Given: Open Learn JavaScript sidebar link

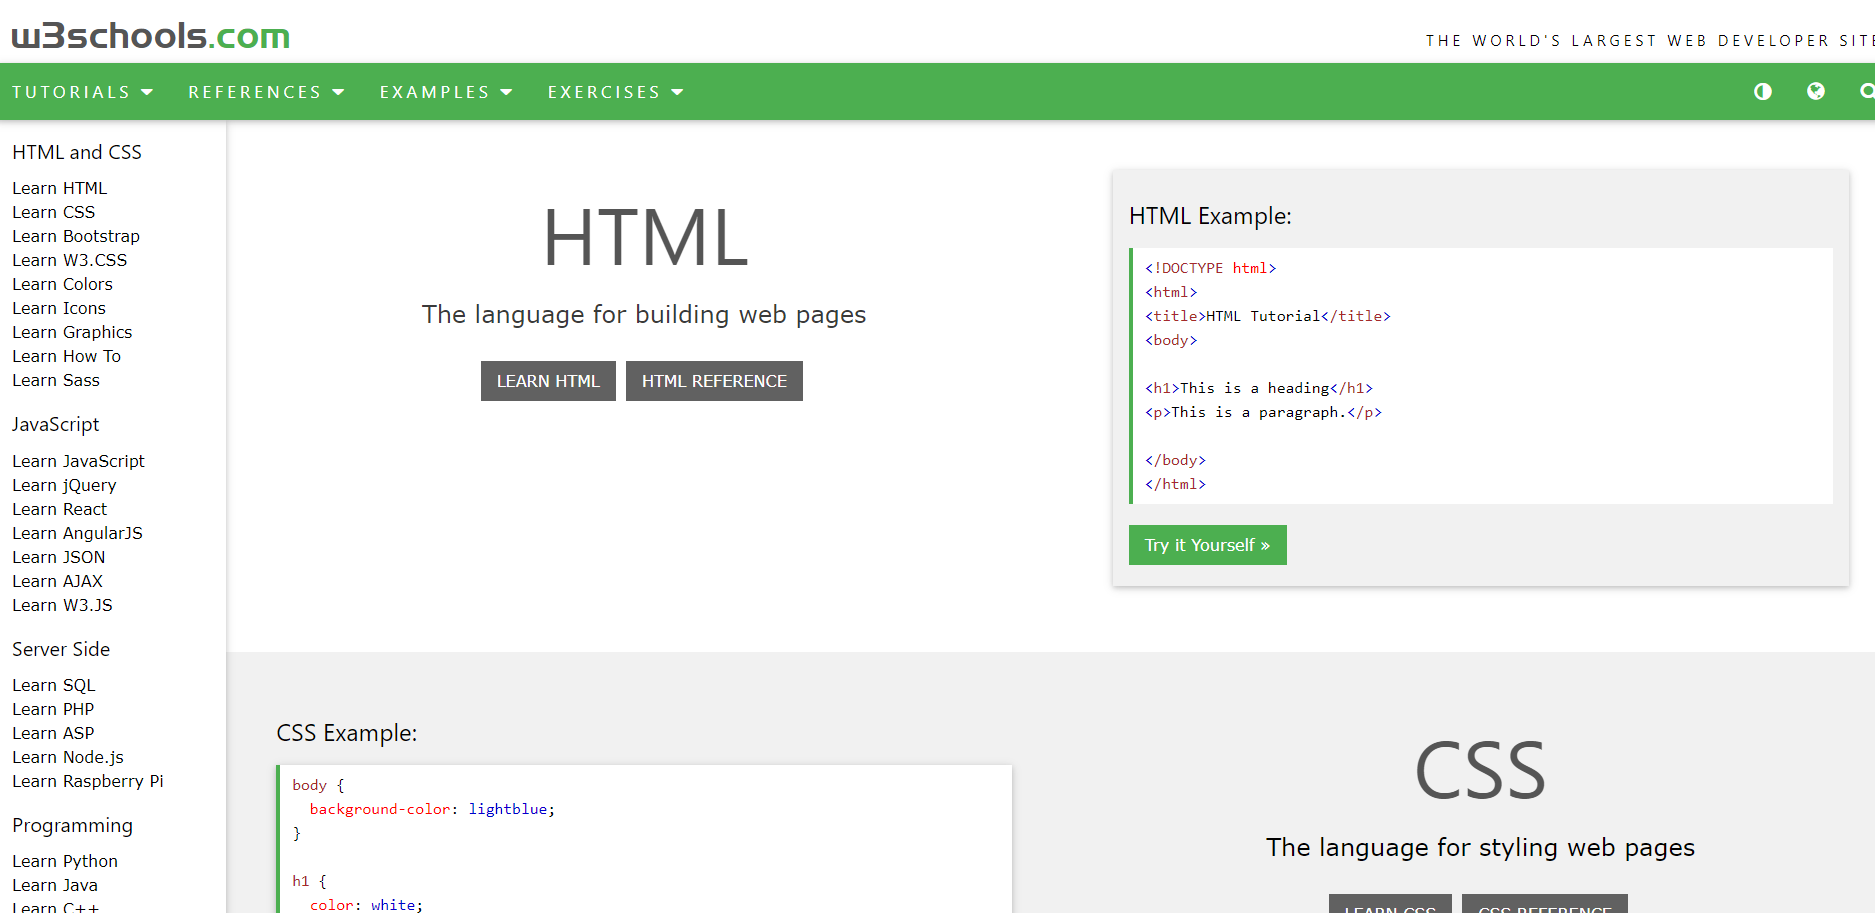Looking at the screenshot, I should click(78, 461).
